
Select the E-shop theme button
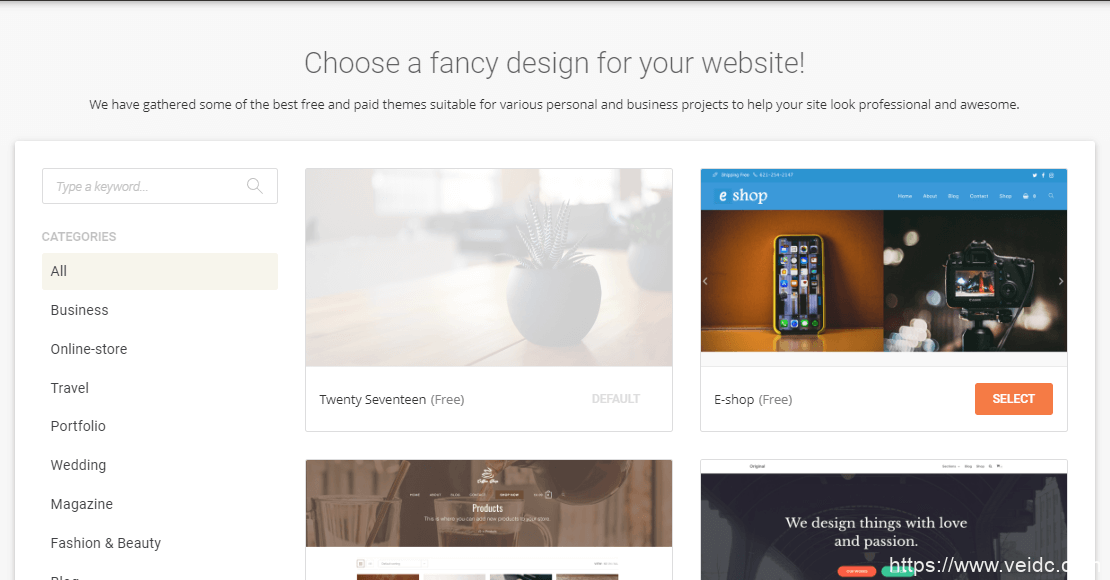click(x=1014, y=399)
